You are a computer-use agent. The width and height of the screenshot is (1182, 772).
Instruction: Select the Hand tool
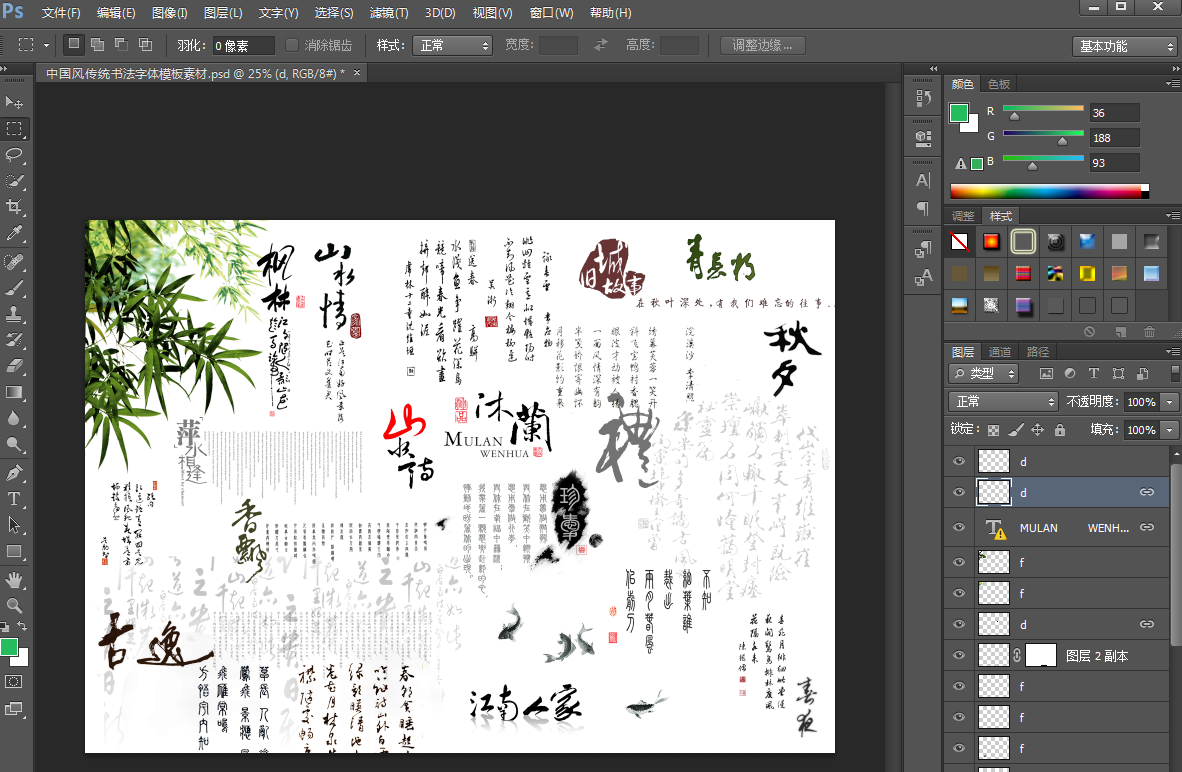pyautogui.click(x=15, y=579)
